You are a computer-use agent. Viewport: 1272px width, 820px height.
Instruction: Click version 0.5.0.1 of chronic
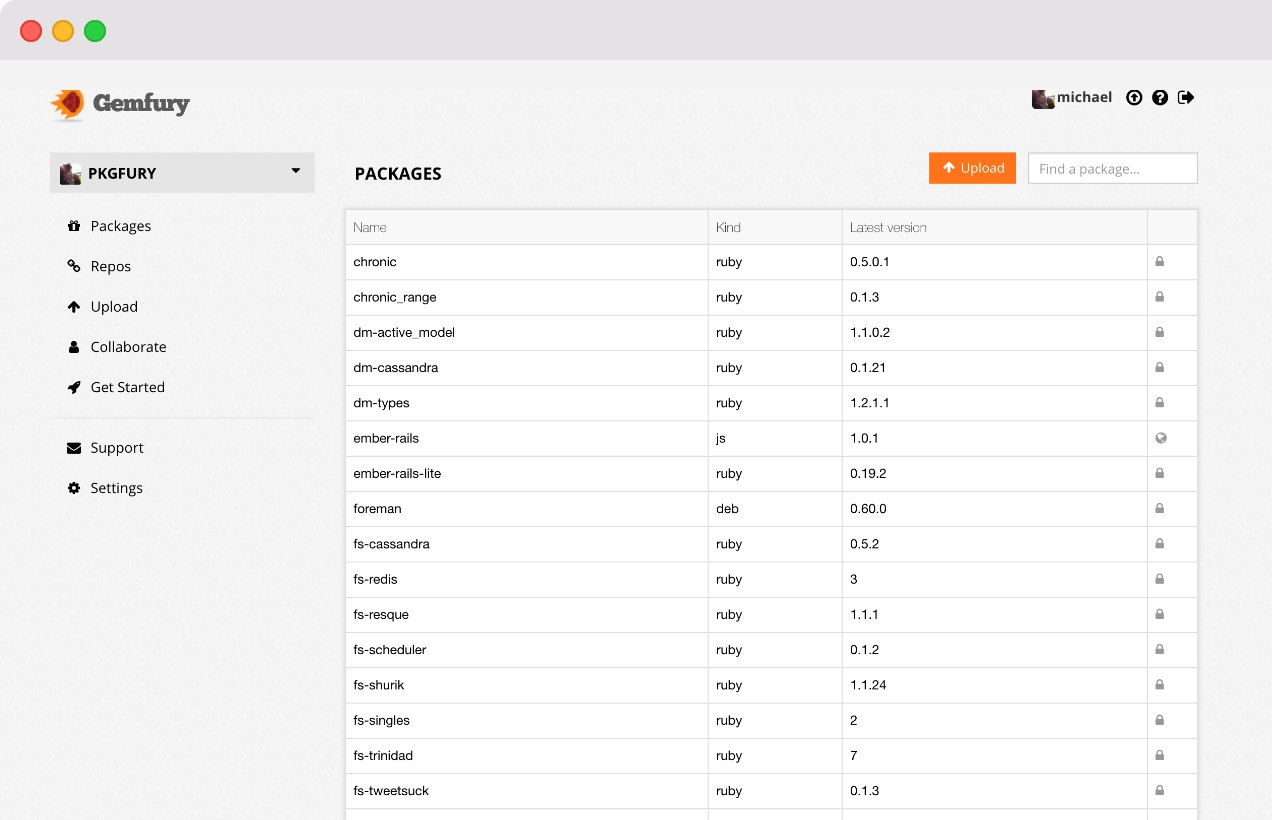click(x=869, y=262)
